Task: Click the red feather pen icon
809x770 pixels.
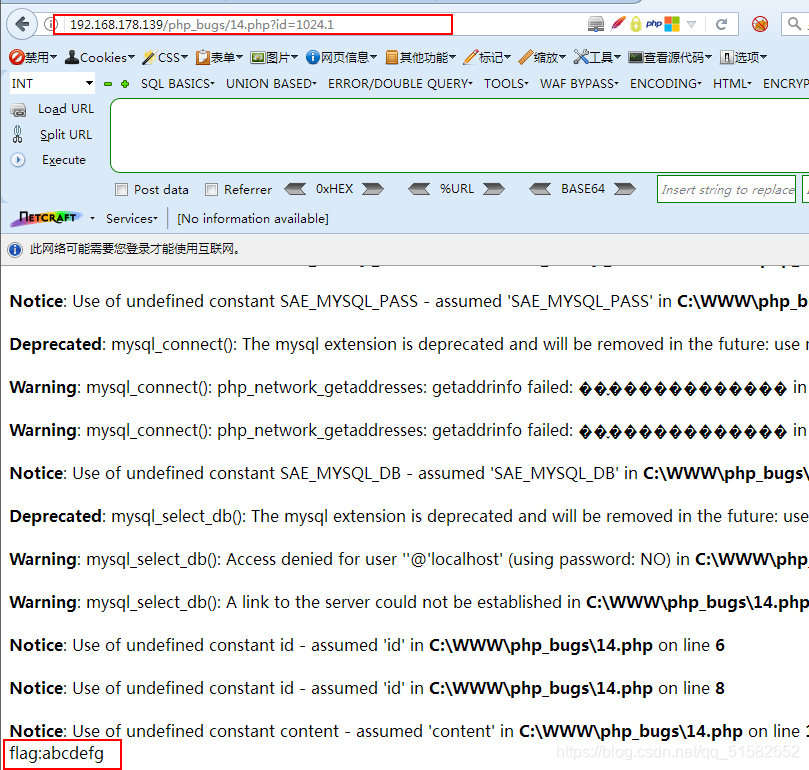Action: click(618, 24)
